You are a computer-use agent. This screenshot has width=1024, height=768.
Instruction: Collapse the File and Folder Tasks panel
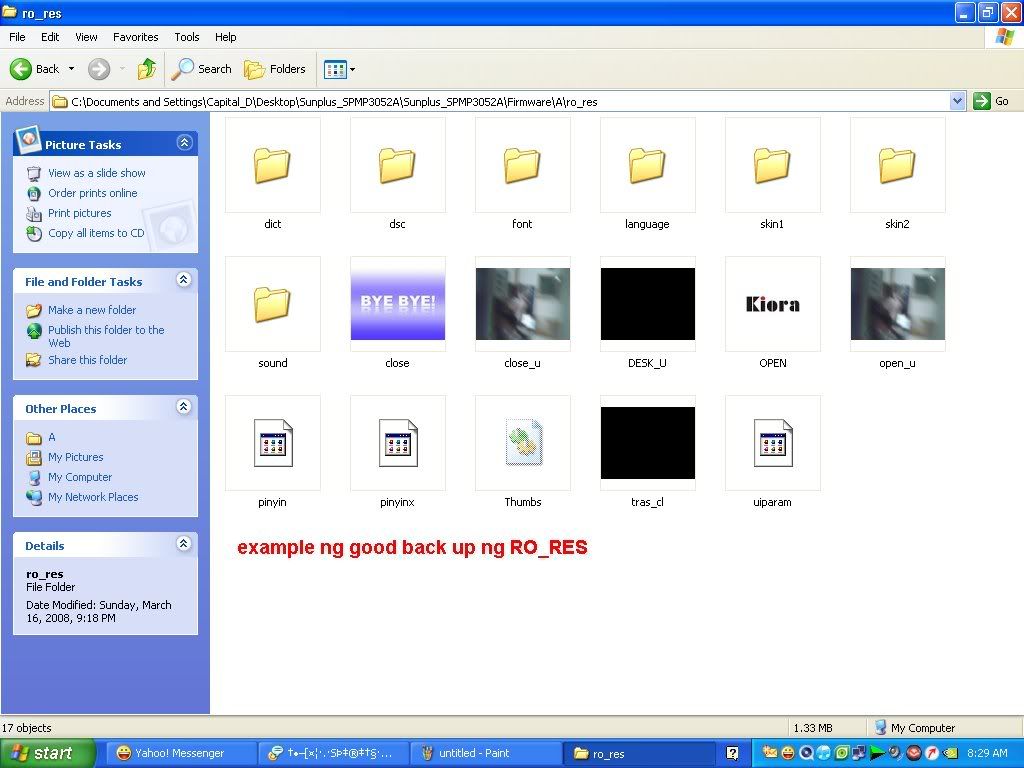pyautogui.click(x=184, y=280)
